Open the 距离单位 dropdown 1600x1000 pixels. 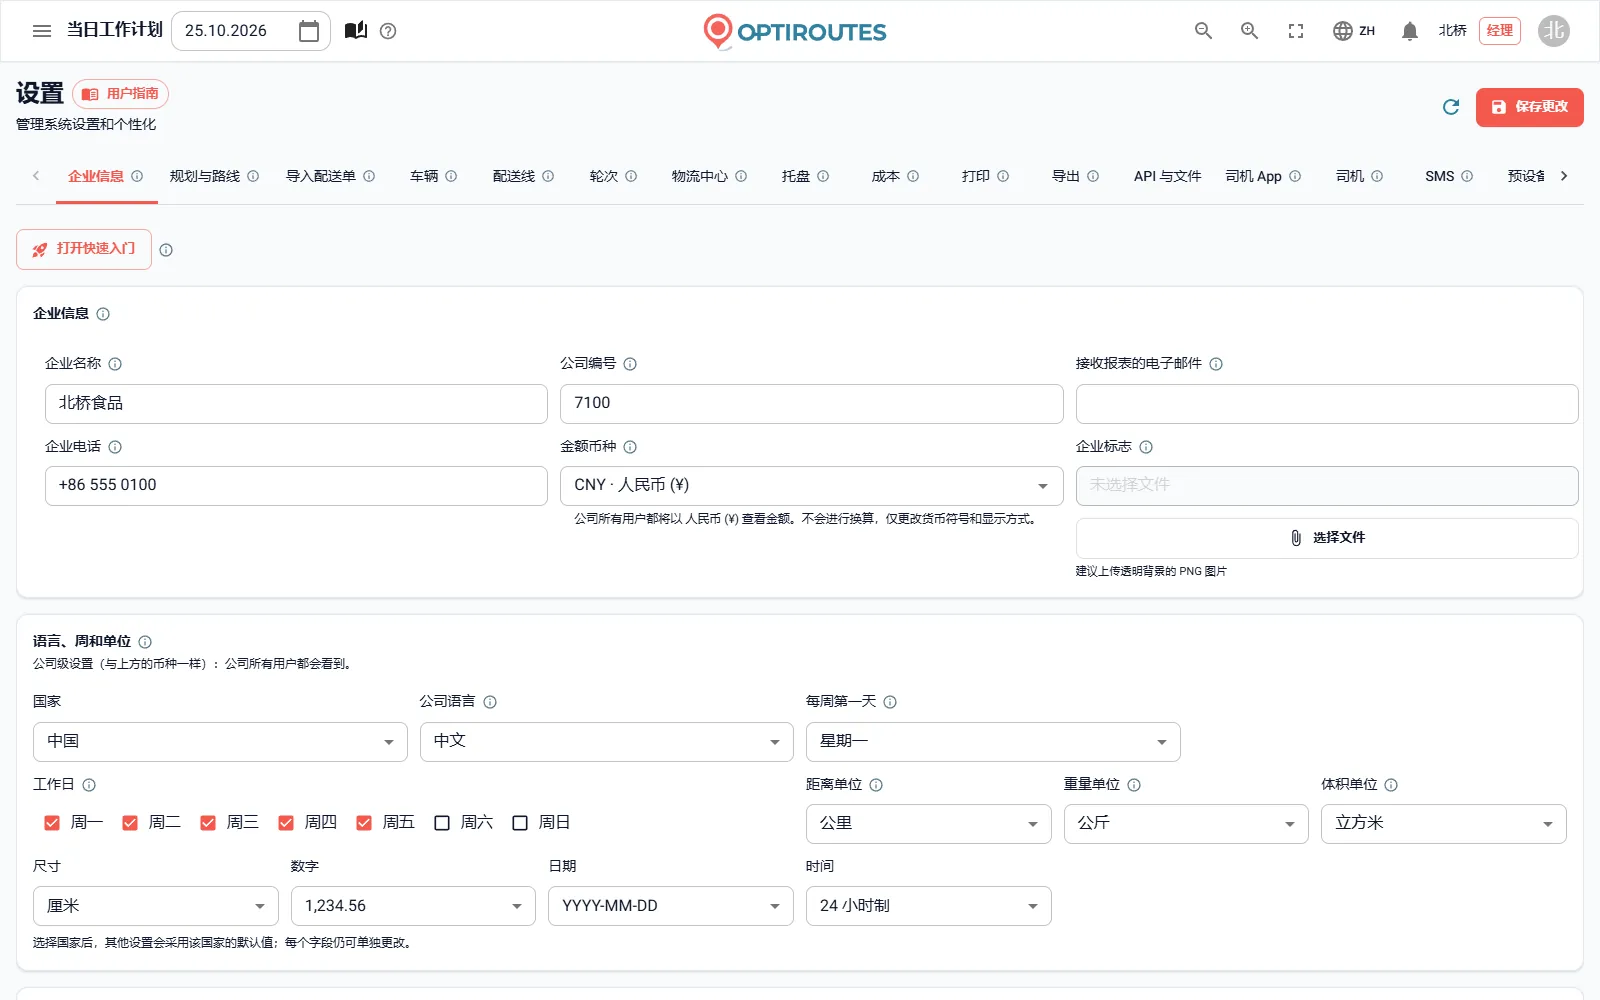pyautogui.click(x=928, y=824)
